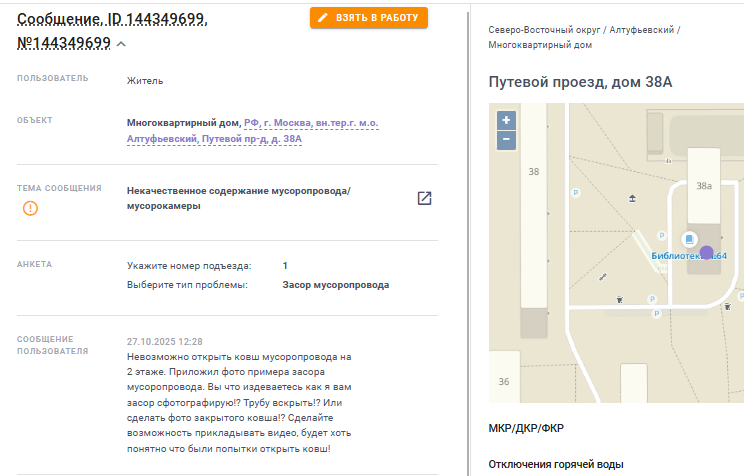The width and height of the screenshot is (744, 476).
Task: Click the orange warning icon under ТЕМА СООБЩЕНИЯ
Action: click(x=30, y=208)
